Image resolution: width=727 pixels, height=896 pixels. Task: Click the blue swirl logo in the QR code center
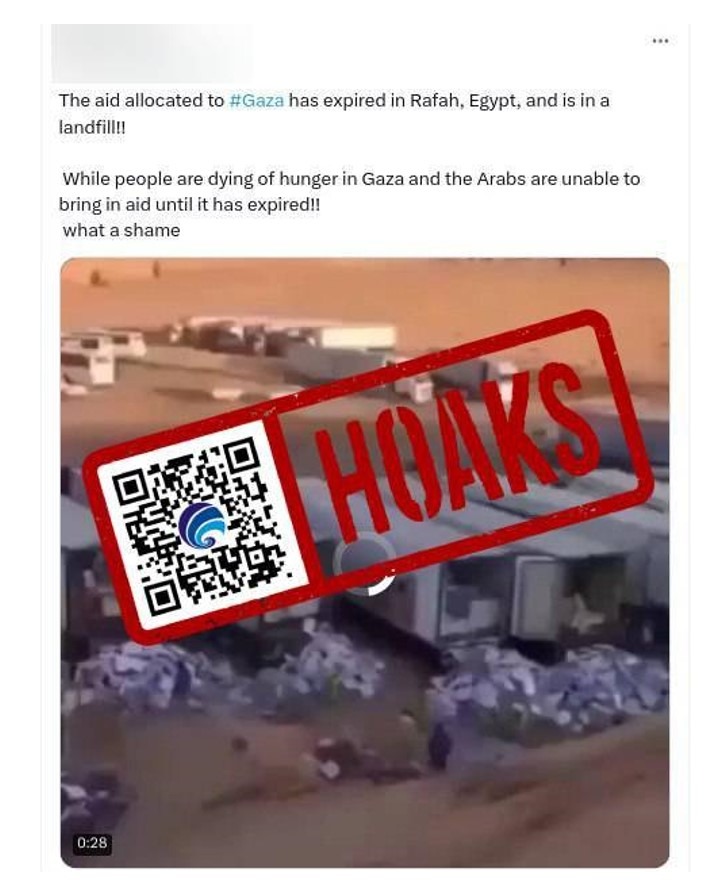pyautogui.click(x=203, y=525)
